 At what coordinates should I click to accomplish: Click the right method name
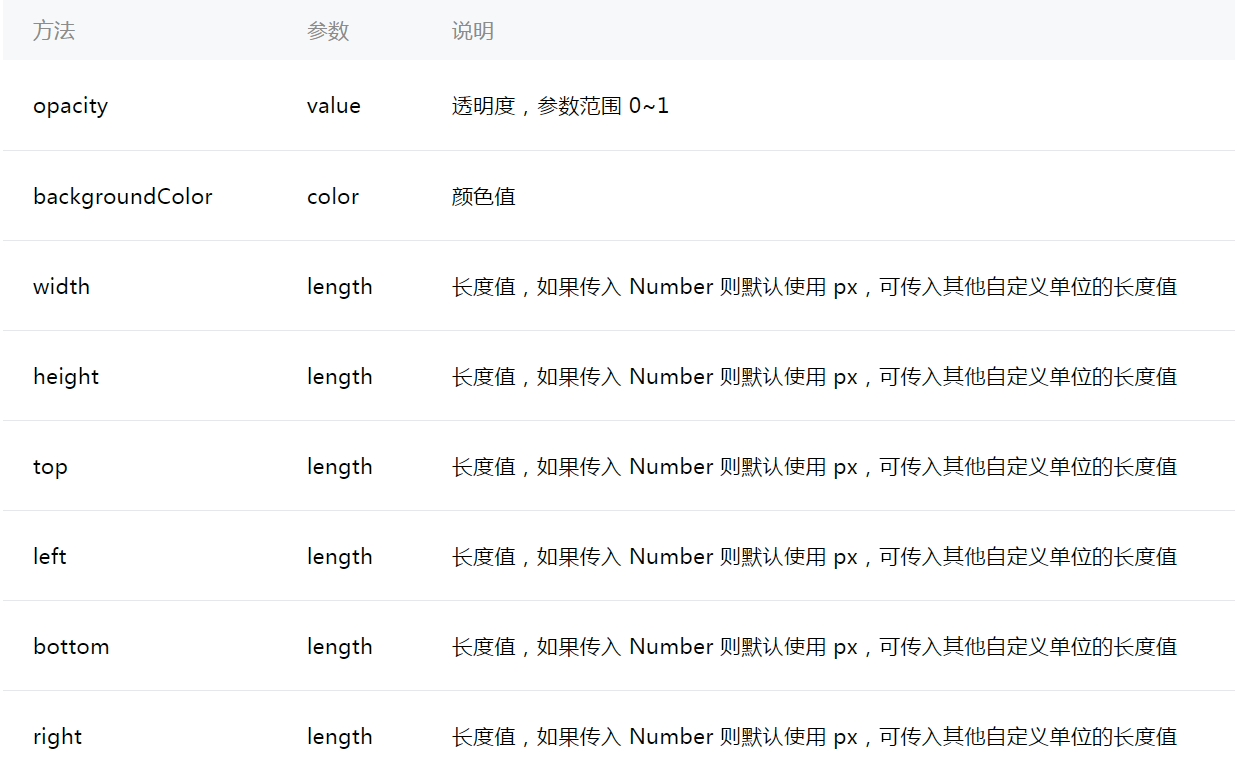57,736
